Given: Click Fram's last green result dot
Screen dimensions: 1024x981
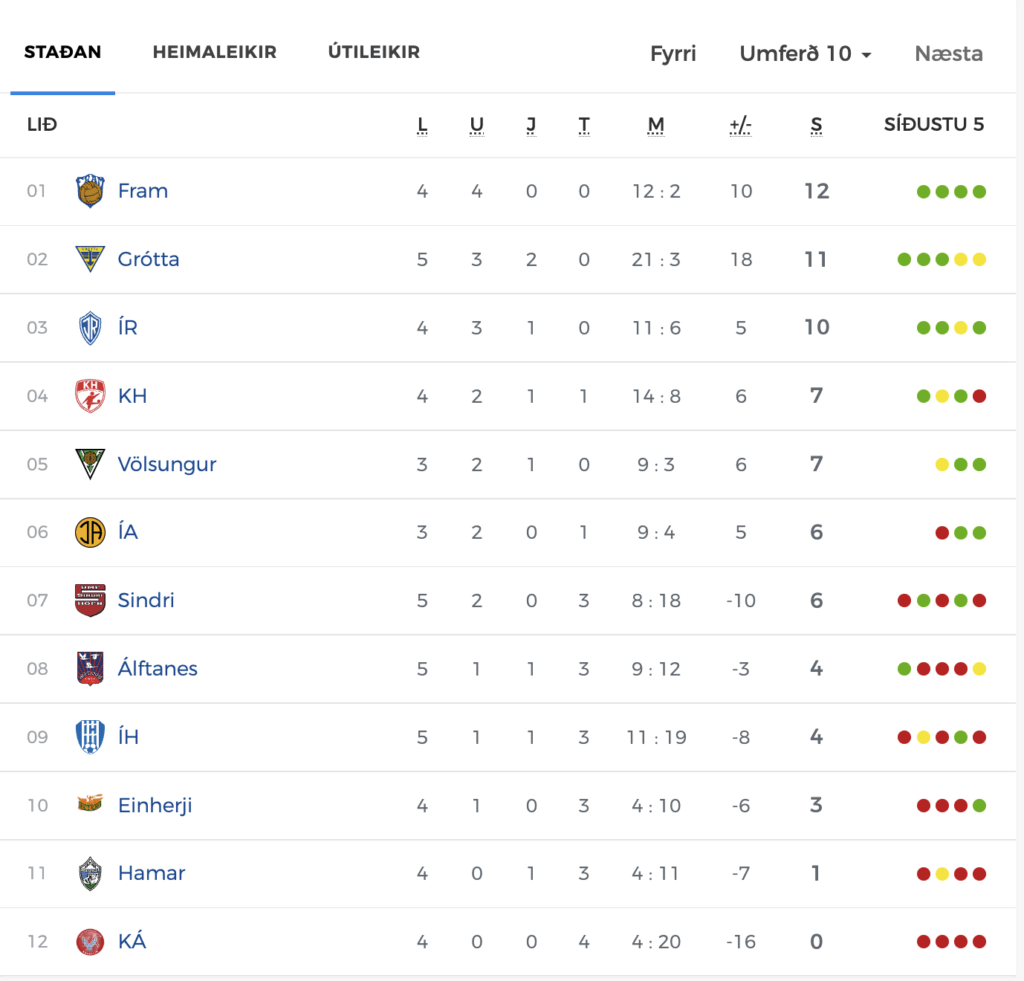Looking at the screenshot, I should tap(979, 191).
